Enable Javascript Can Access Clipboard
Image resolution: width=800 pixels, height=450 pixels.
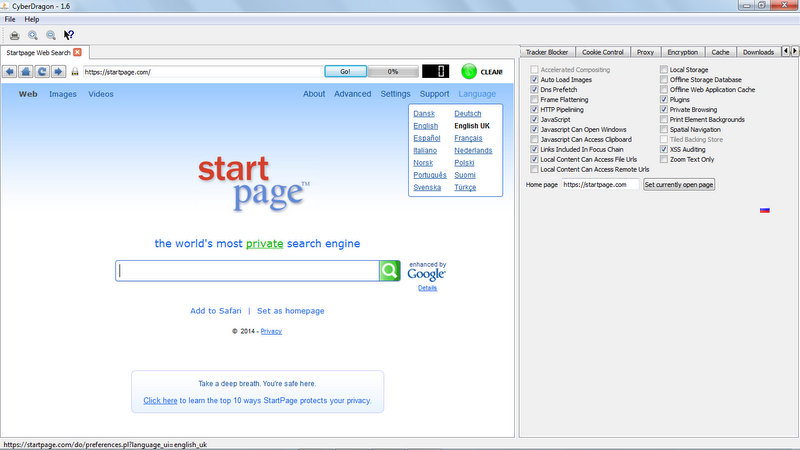534,139
